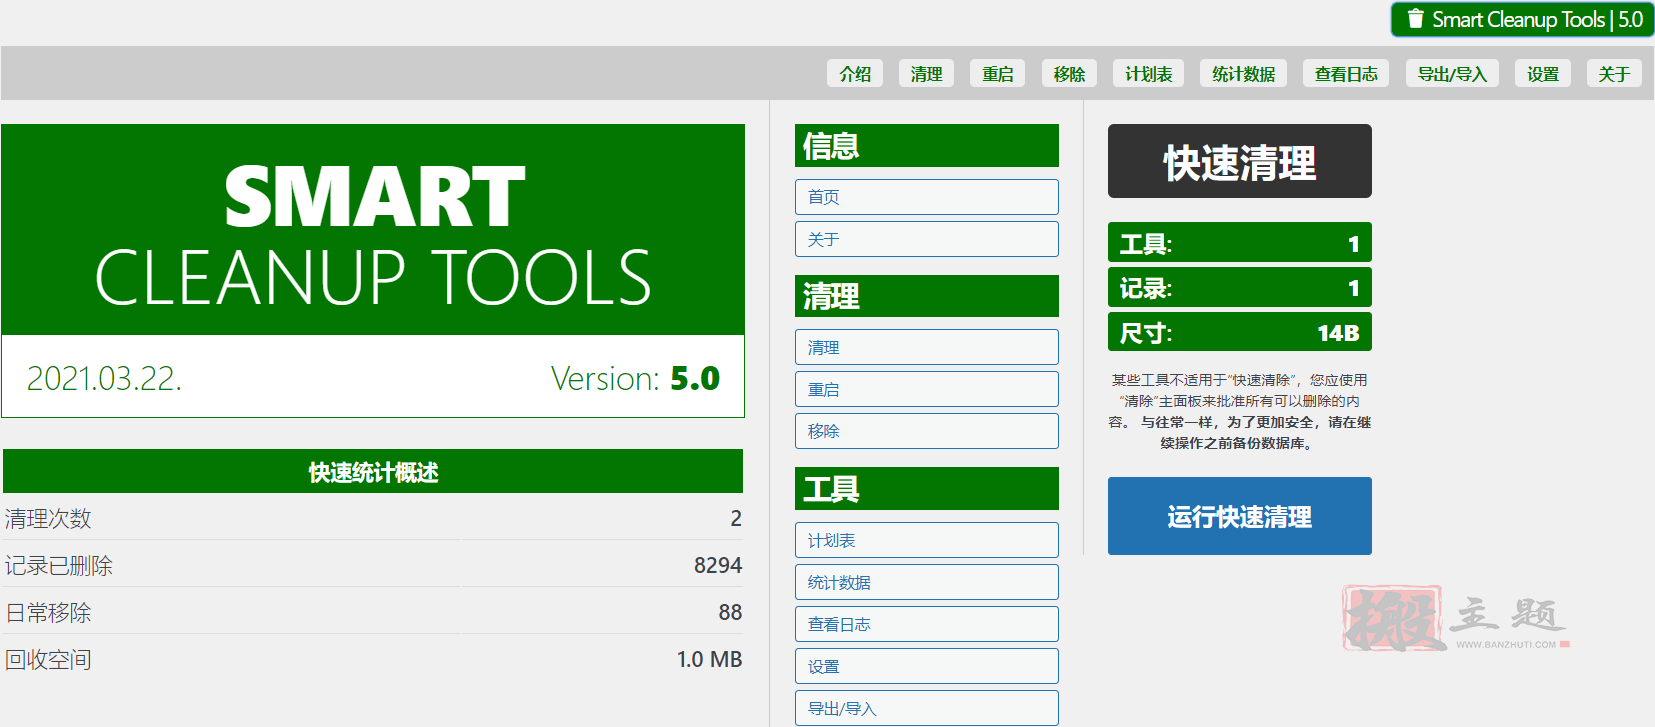Screen dimensions: 1655x727
Task: Click the 清理次数 statistic row
Action: (373, 518)
